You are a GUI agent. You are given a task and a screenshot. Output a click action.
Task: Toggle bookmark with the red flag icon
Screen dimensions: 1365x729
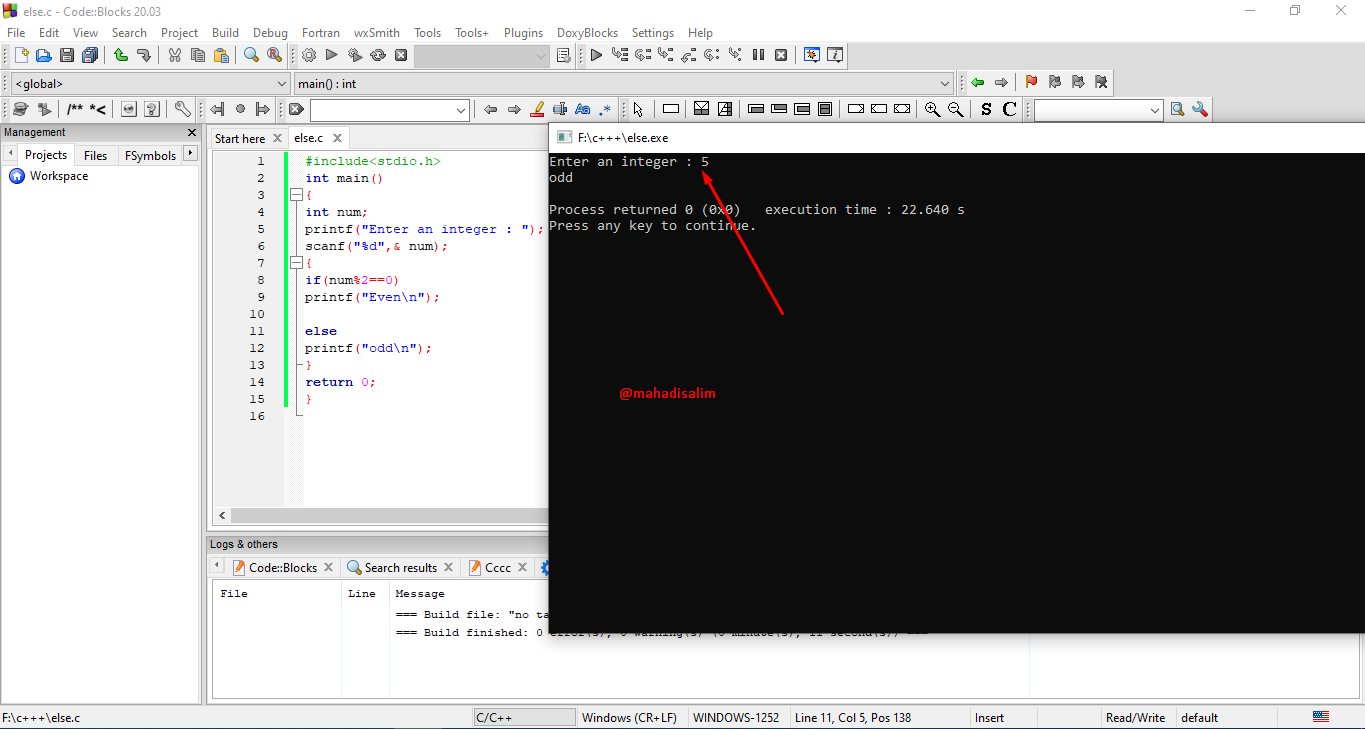coord(1031,83)
